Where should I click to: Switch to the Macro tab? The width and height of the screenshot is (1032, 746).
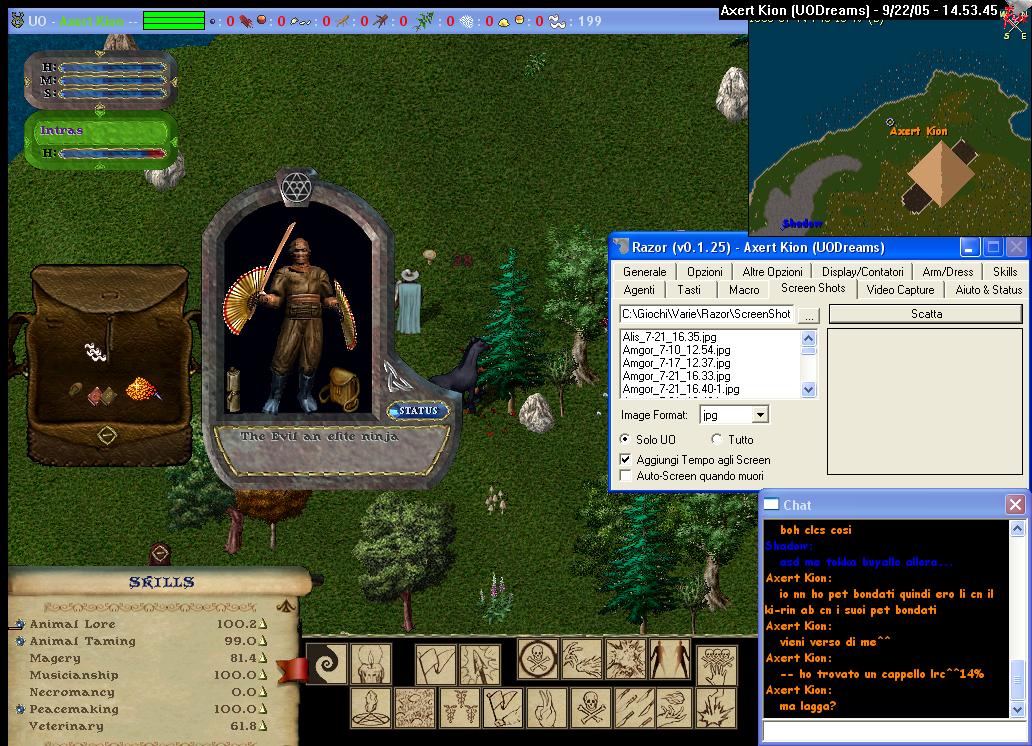click(744, 290)
